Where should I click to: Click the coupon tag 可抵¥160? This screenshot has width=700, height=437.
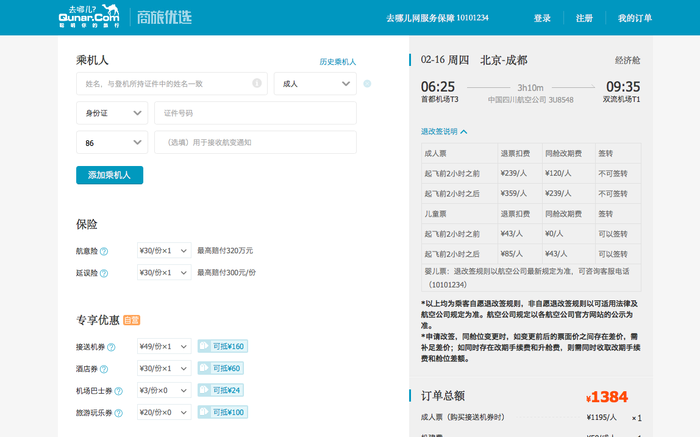click(223, 346)
